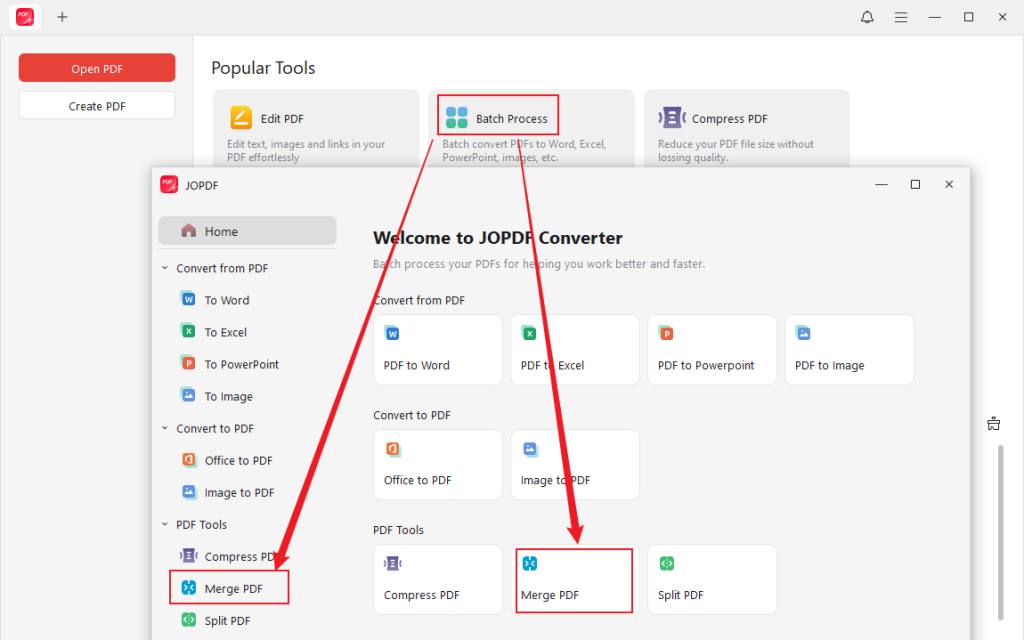
Task: Click the Open PDF button
Action: click(x=96, y=67)
